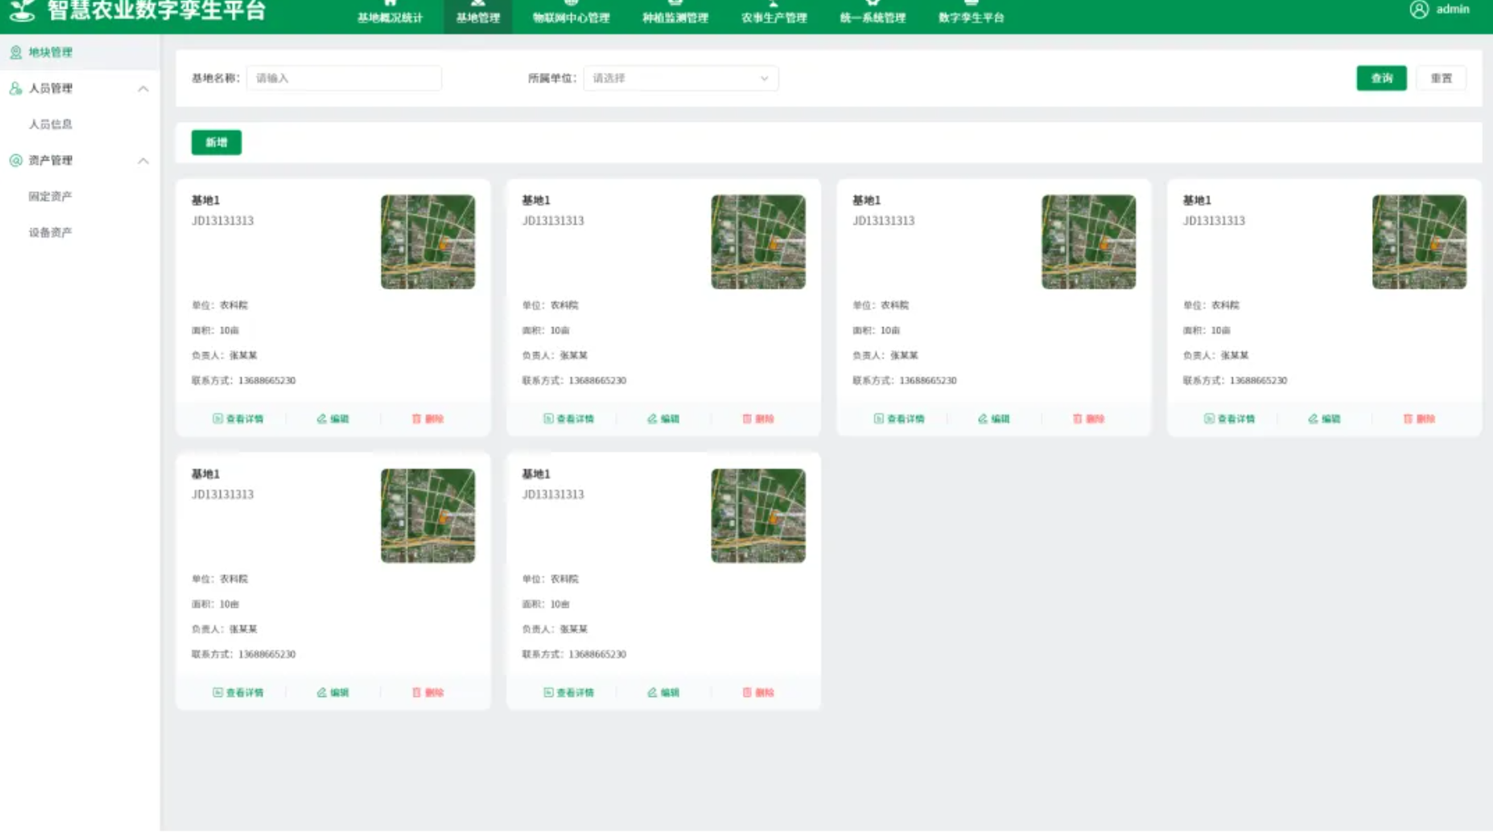Click the edit pencil icon on first top-row card

(322, 419)
